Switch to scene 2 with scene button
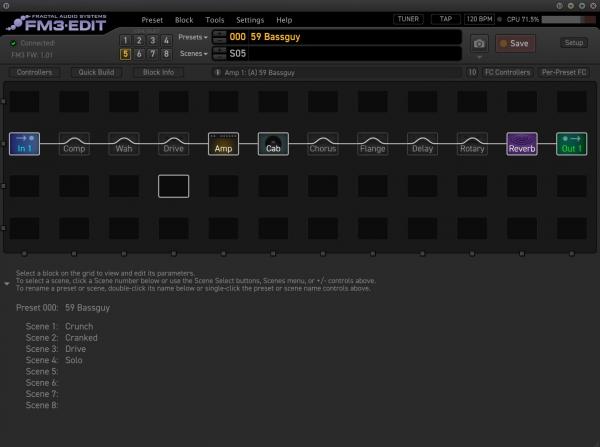 [x=139, y=40]
